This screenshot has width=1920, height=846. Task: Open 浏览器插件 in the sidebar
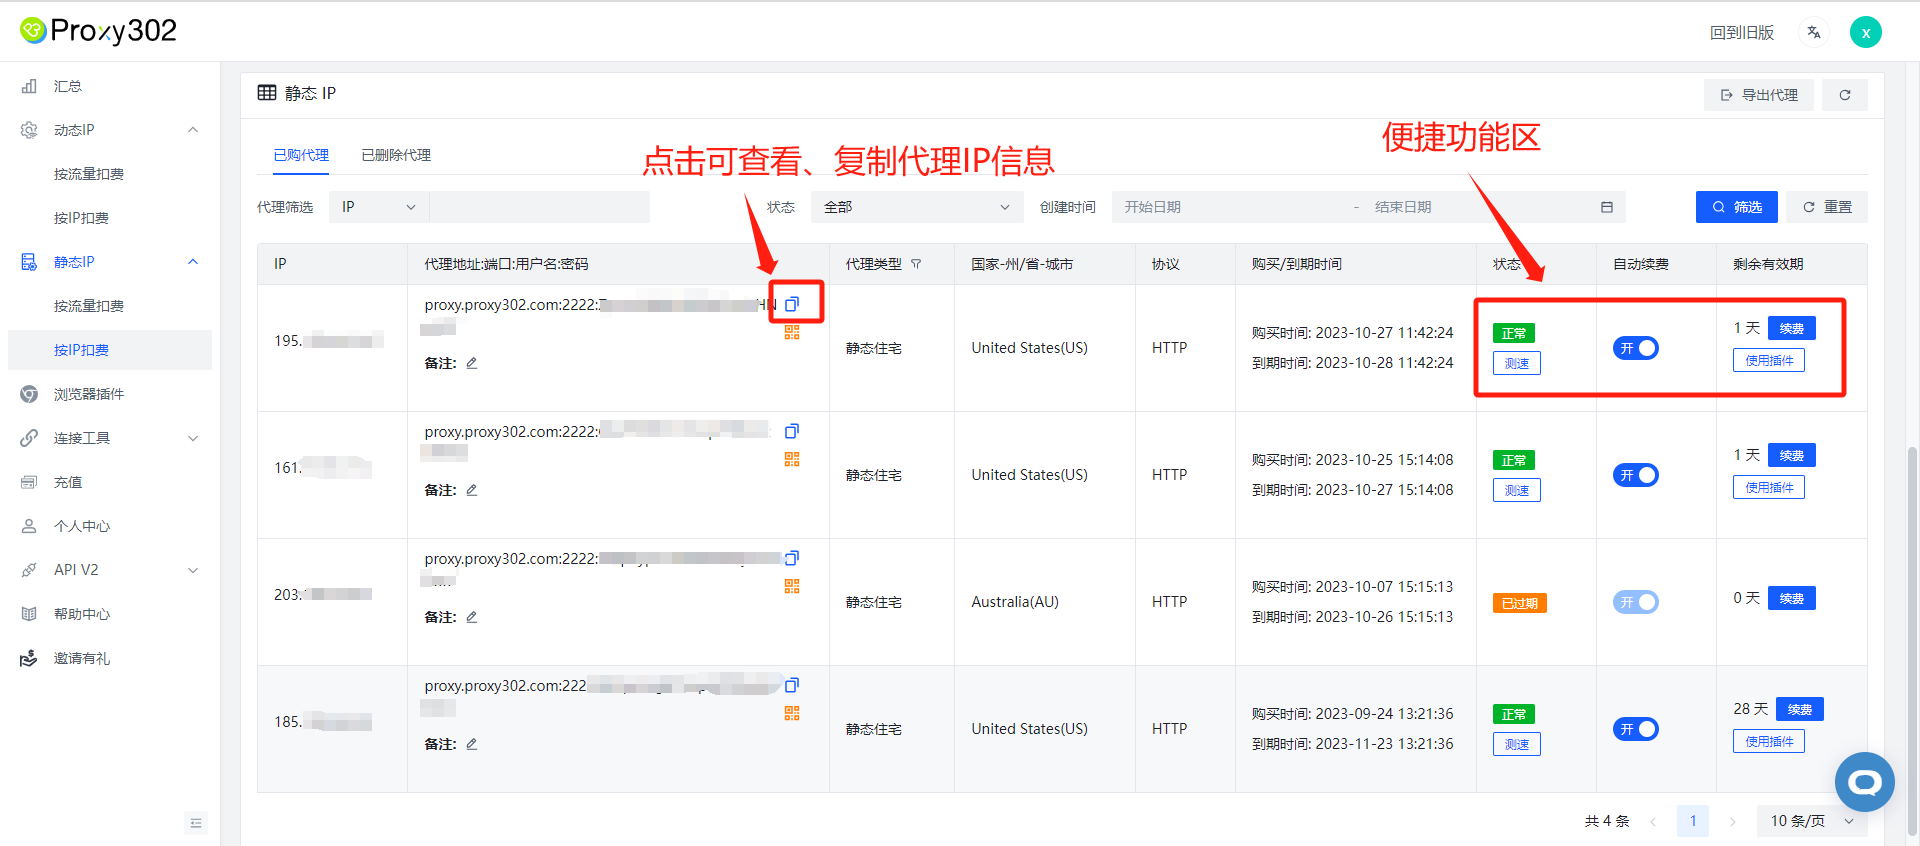[x=110, y=394]
